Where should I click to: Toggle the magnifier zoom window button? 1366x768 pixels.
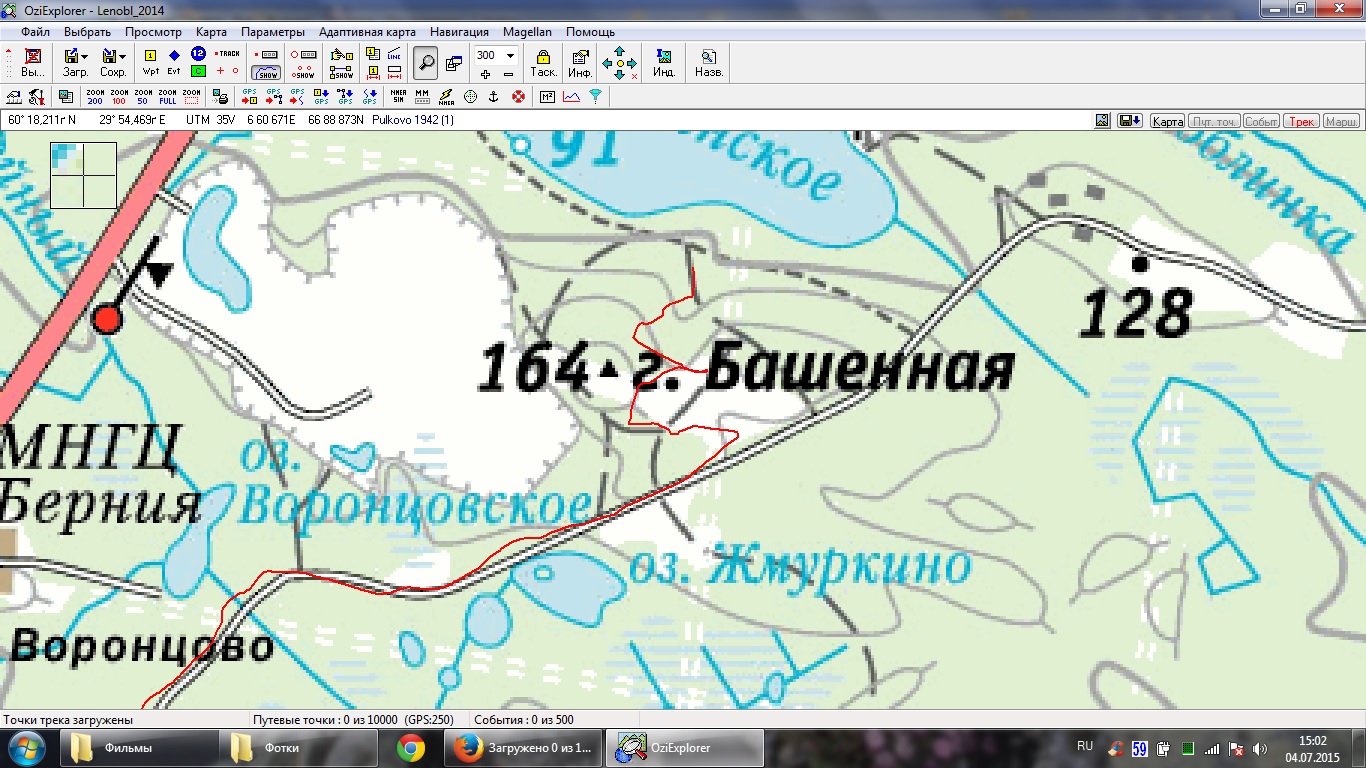pyautogui.click(x=426, y=63)
